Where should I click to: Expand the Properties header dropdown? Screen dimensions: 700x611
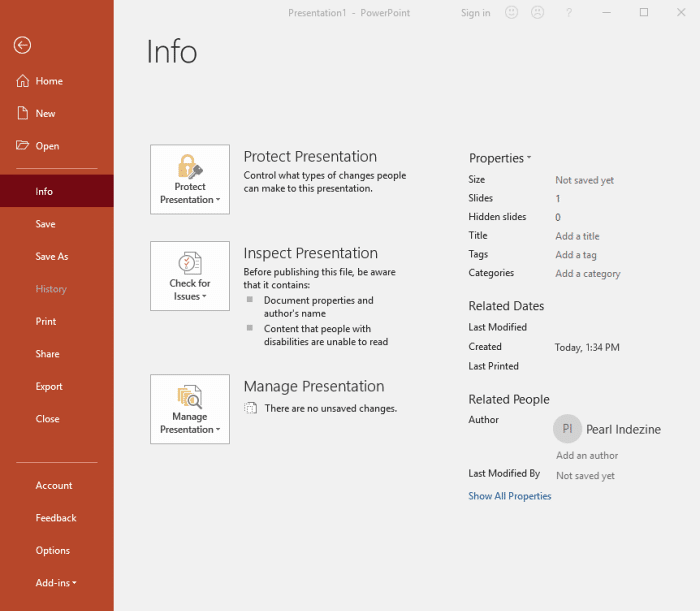[500, 158]
